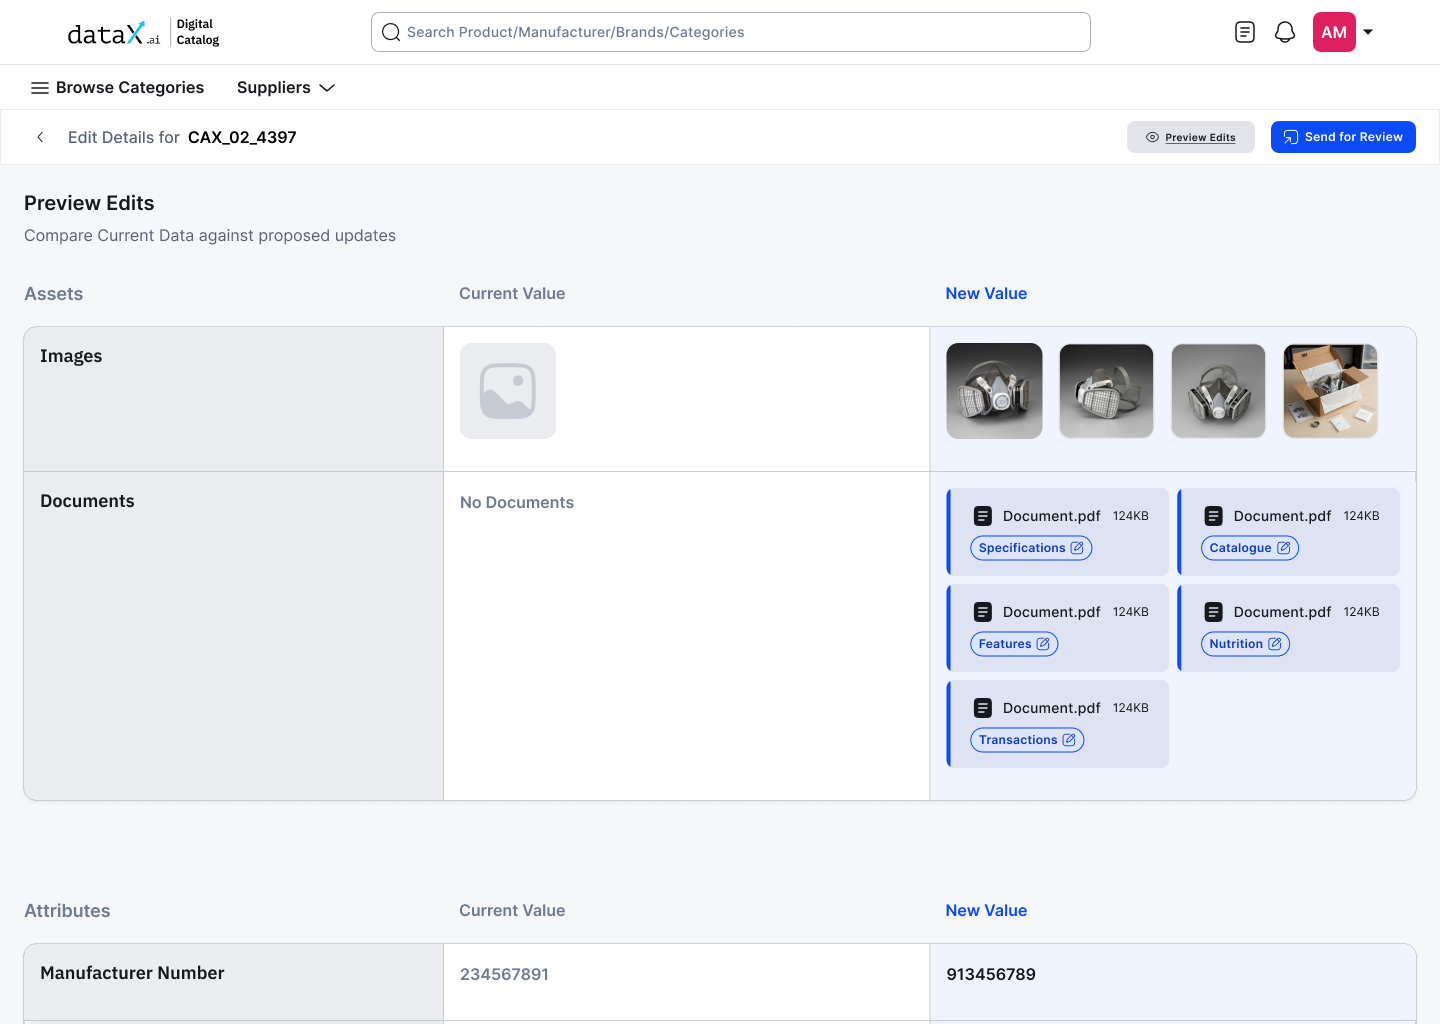Click the eye icon in Preview Edits
This screenshot has height=1024, width=1440.
tap(1152, 137)
